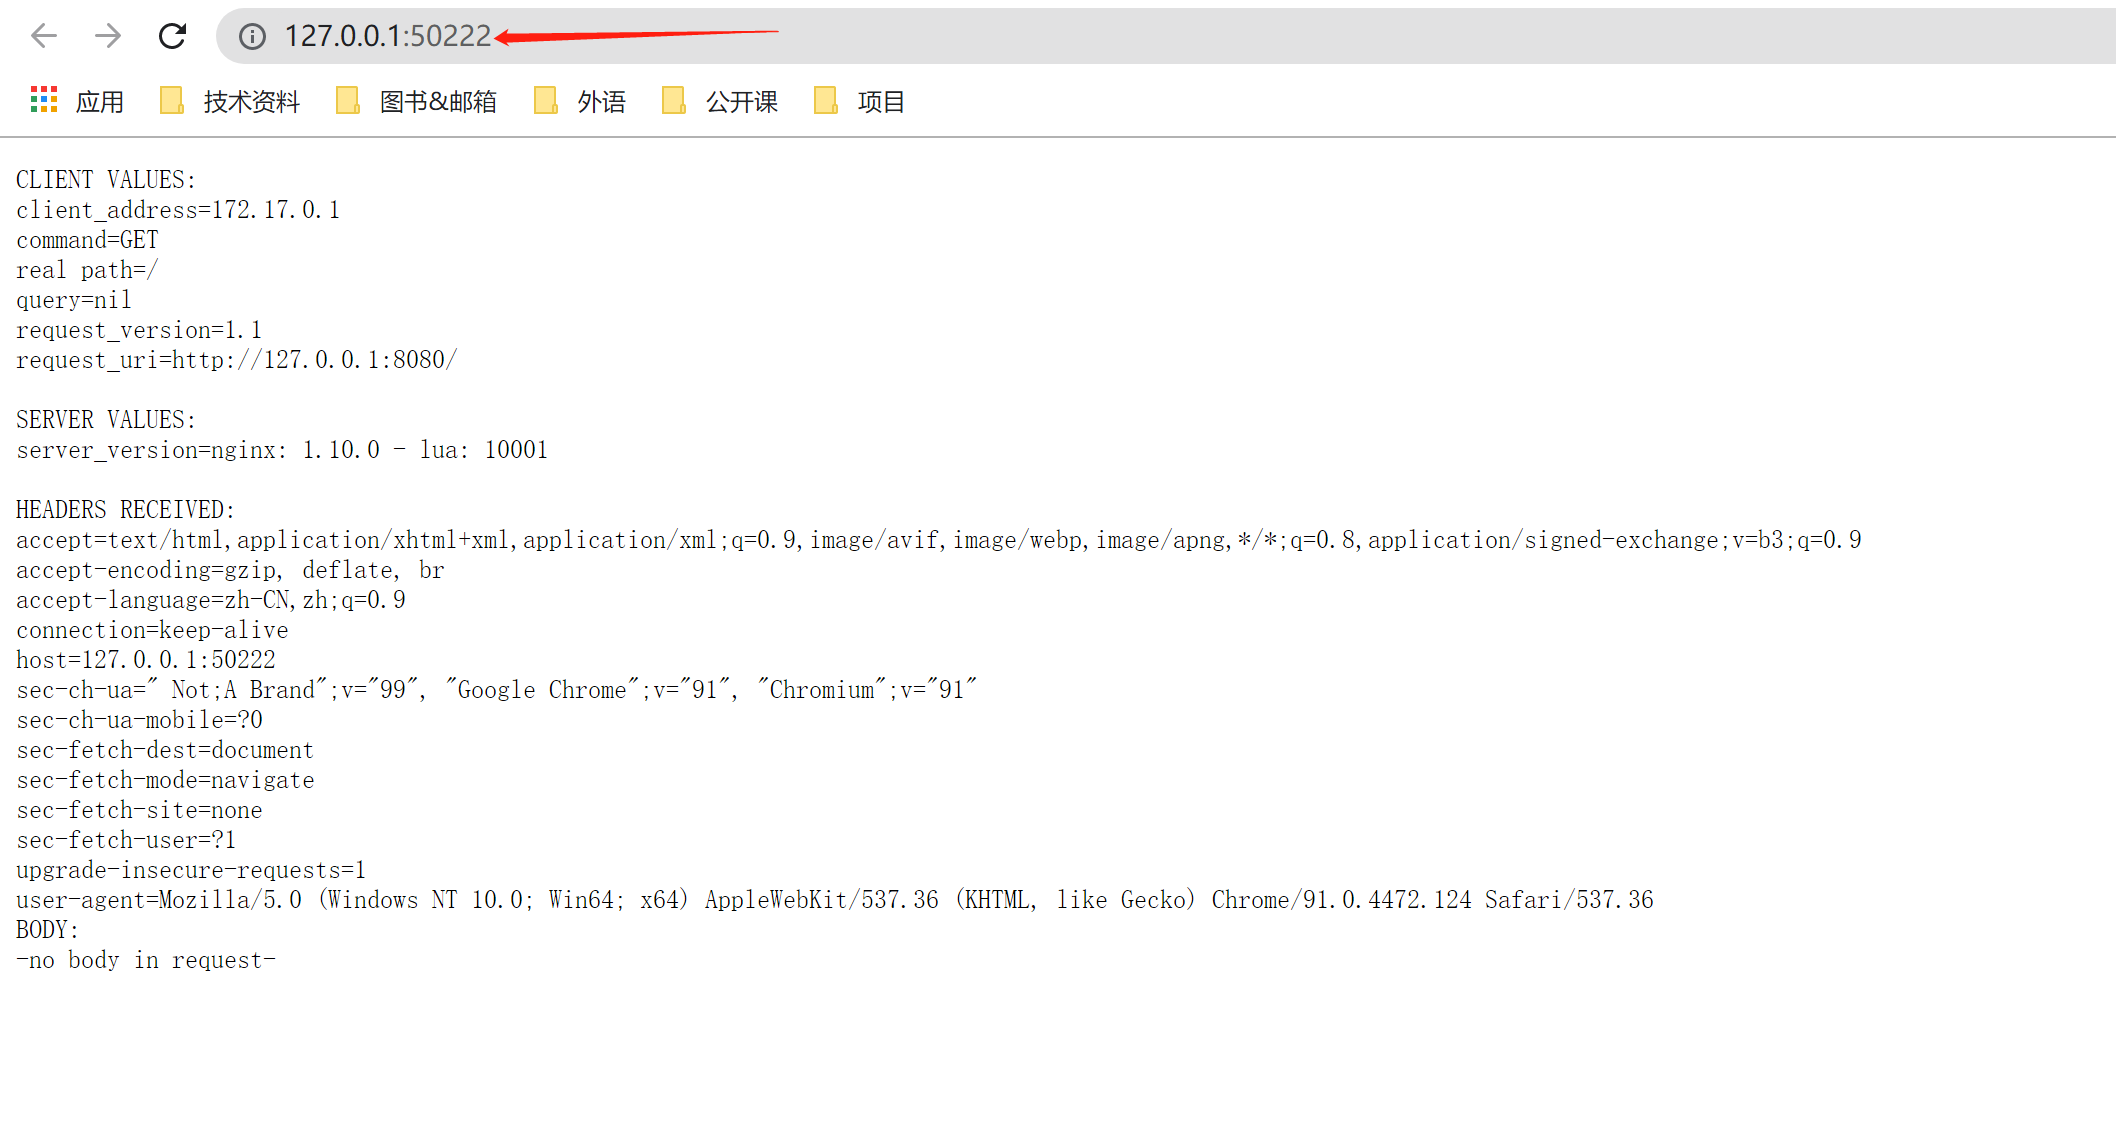Click the 公开课 bookmark folder icon
2116x1124 pixels.
674,100
